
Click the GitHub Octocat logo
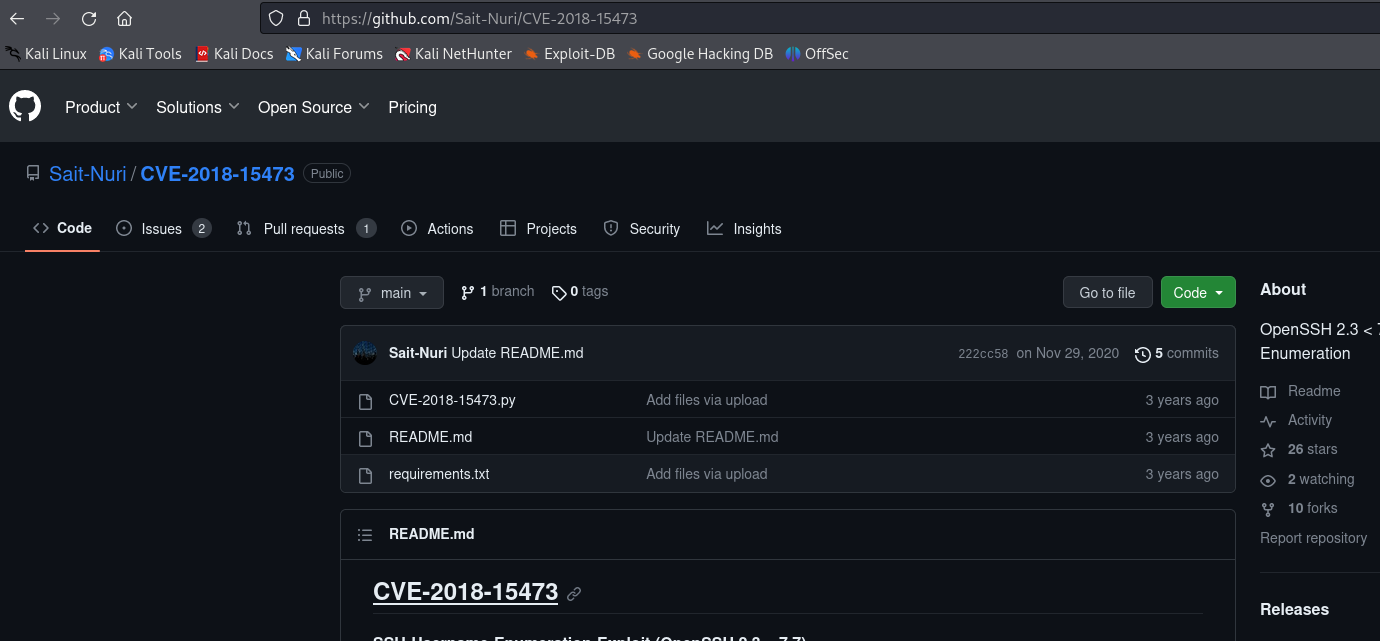click(x=25, y=106)
